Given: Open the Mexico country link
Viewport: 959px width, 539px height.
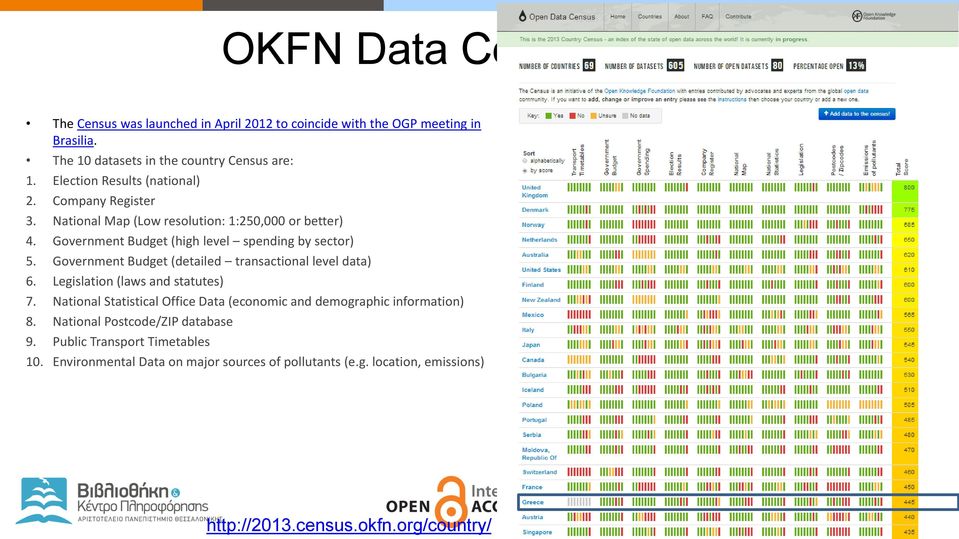Looking at the screenshot, I should click(533, 314).
